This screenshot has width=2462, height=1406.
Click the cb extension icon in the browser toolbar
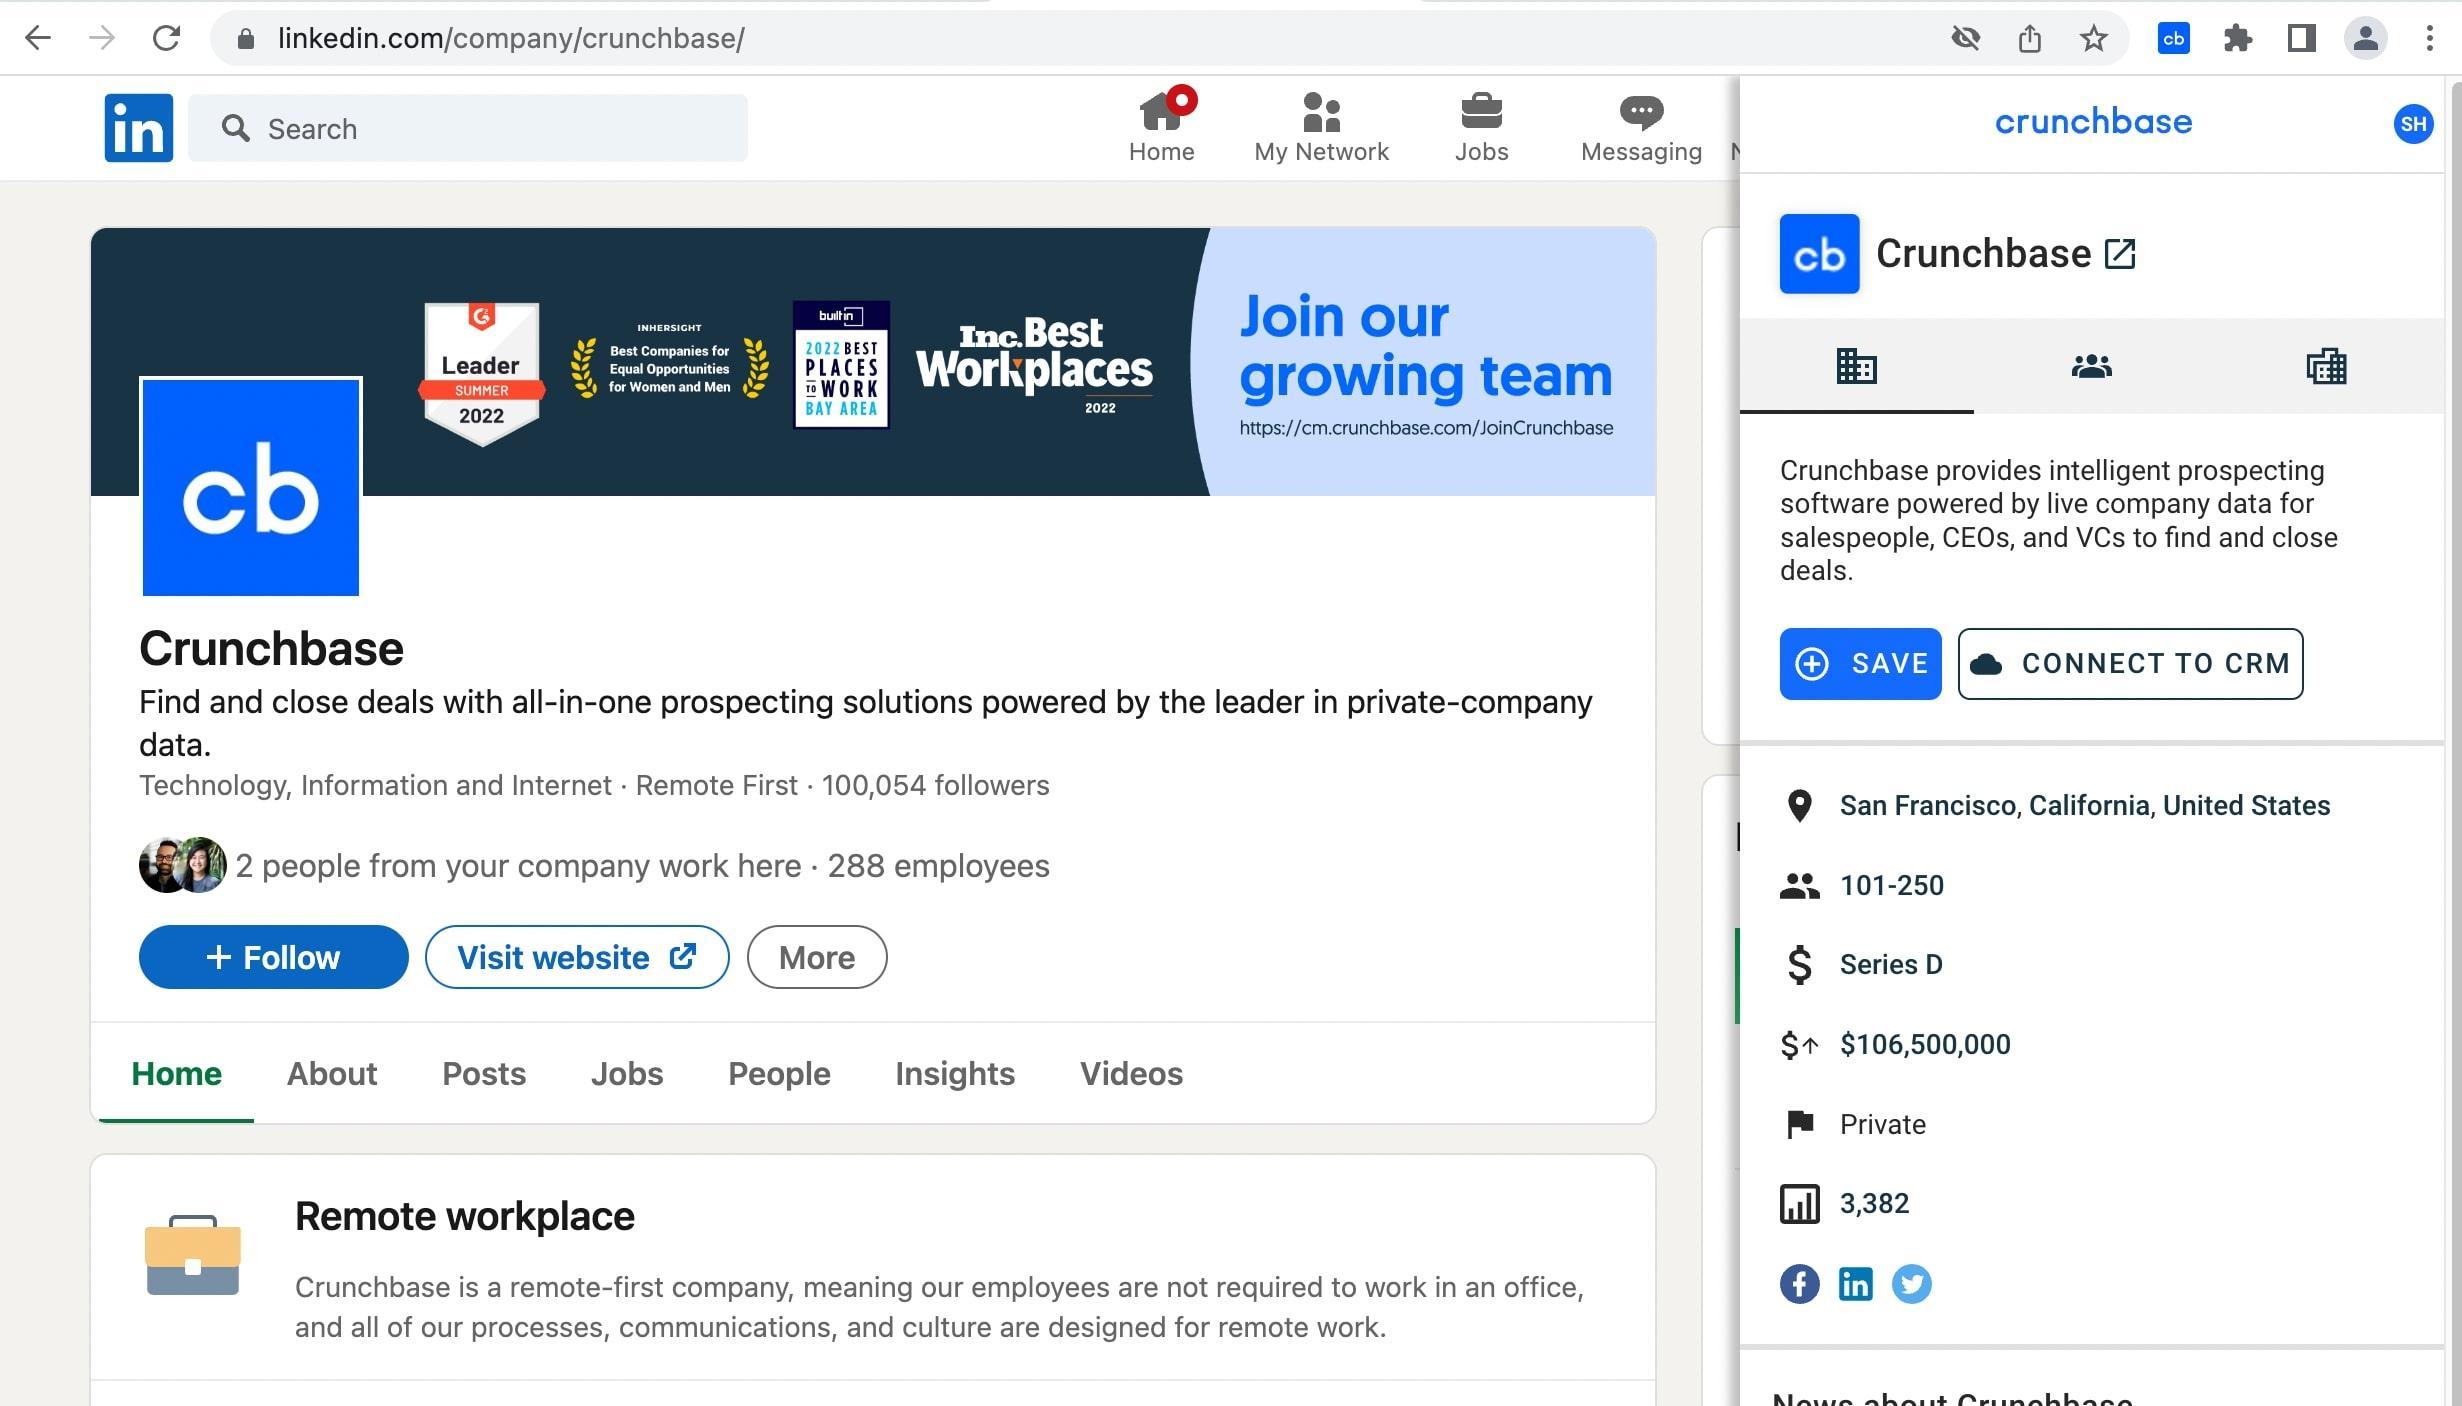pyautogui.click(x=2174, y=38)
